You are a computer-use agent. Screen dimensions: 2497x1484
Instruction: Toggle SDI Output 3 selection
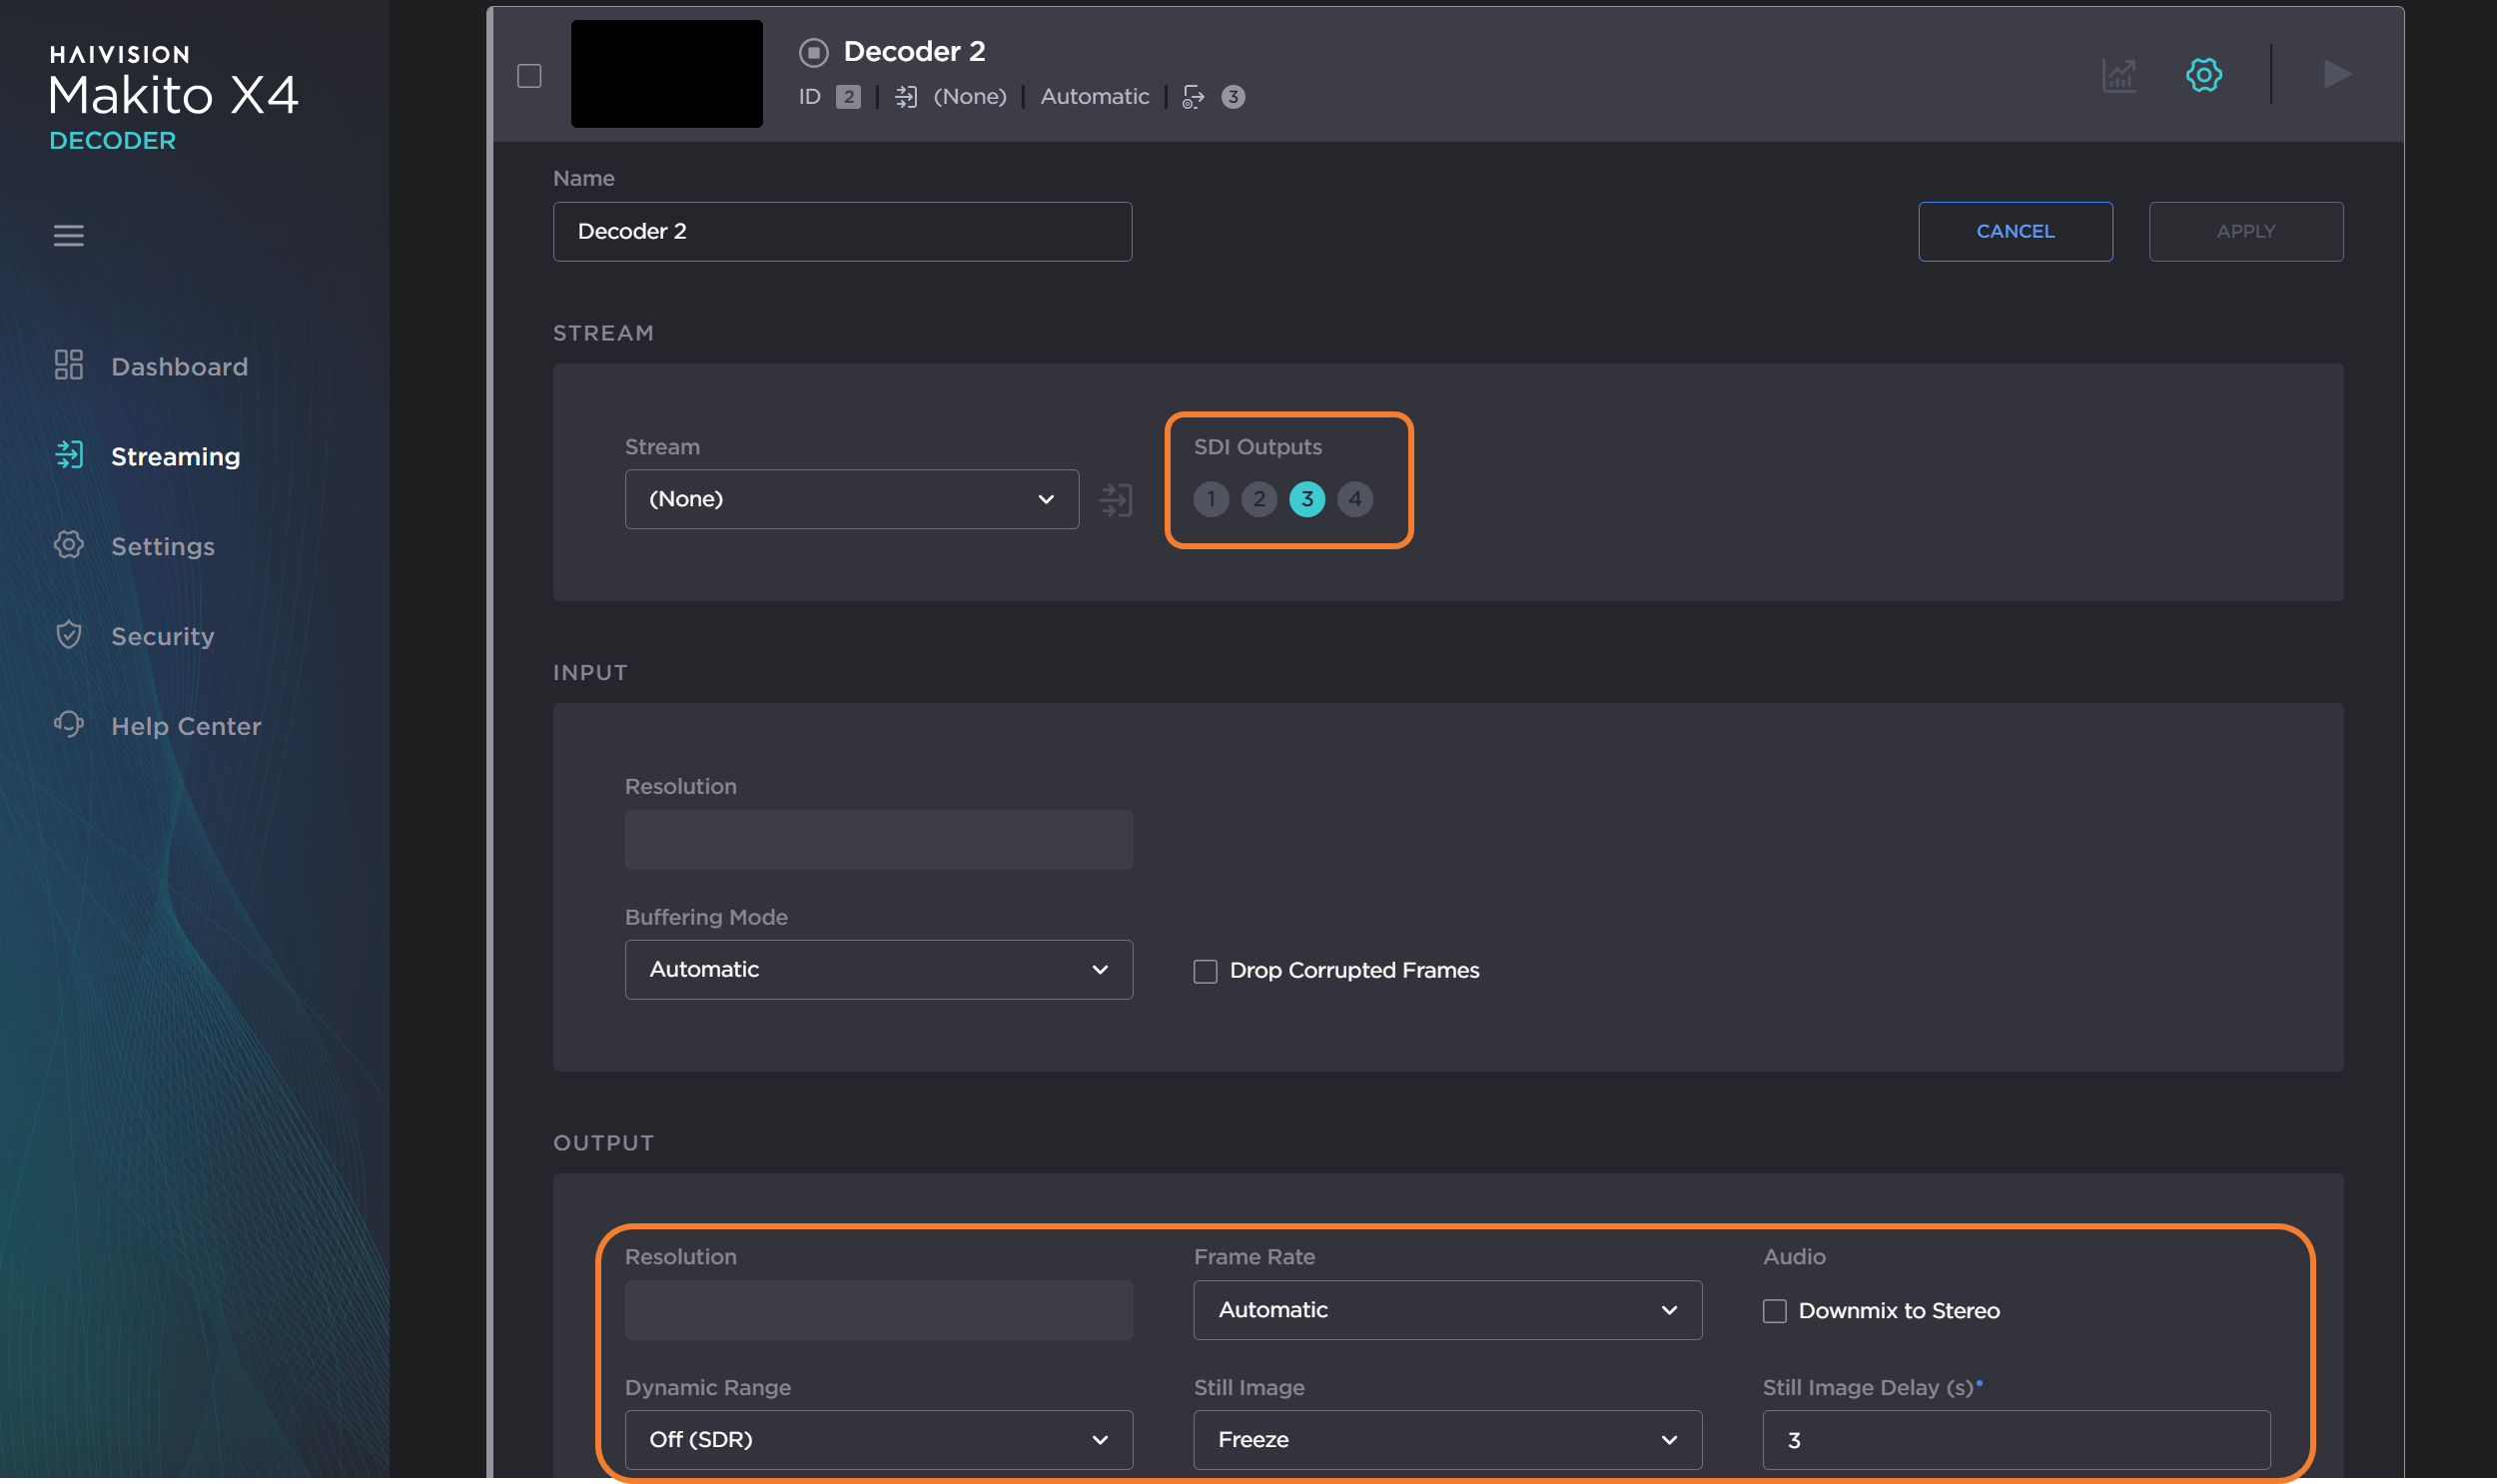[x=1306, y=496]
